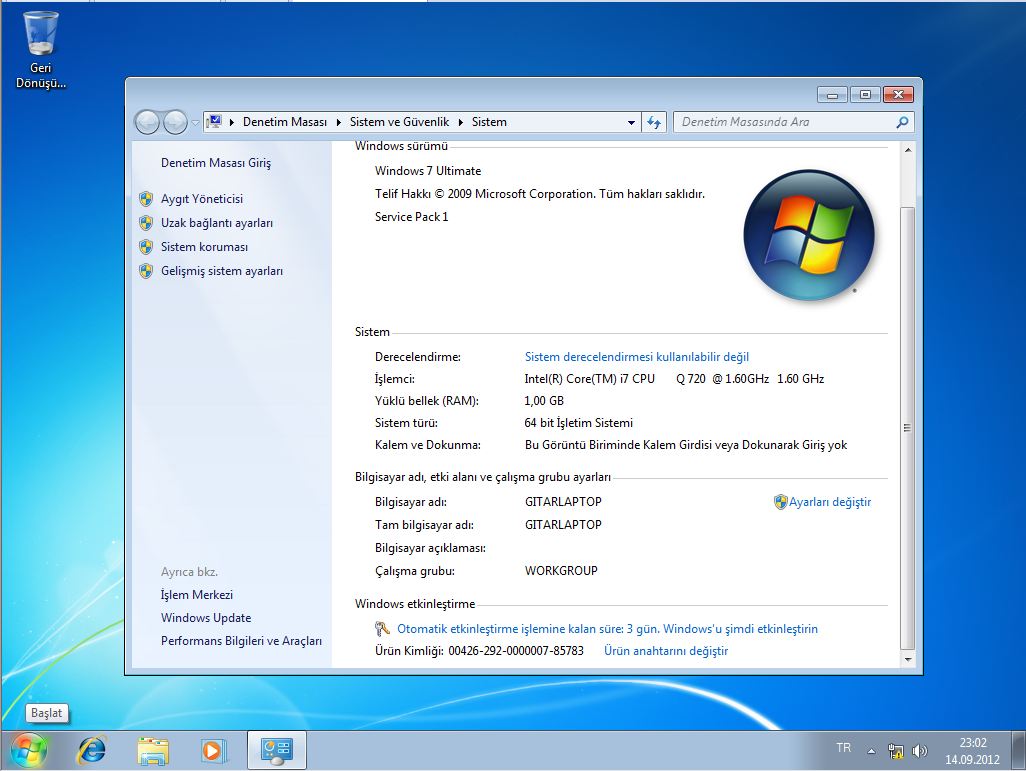Open Windows Update link

click(x=205, y=618)
